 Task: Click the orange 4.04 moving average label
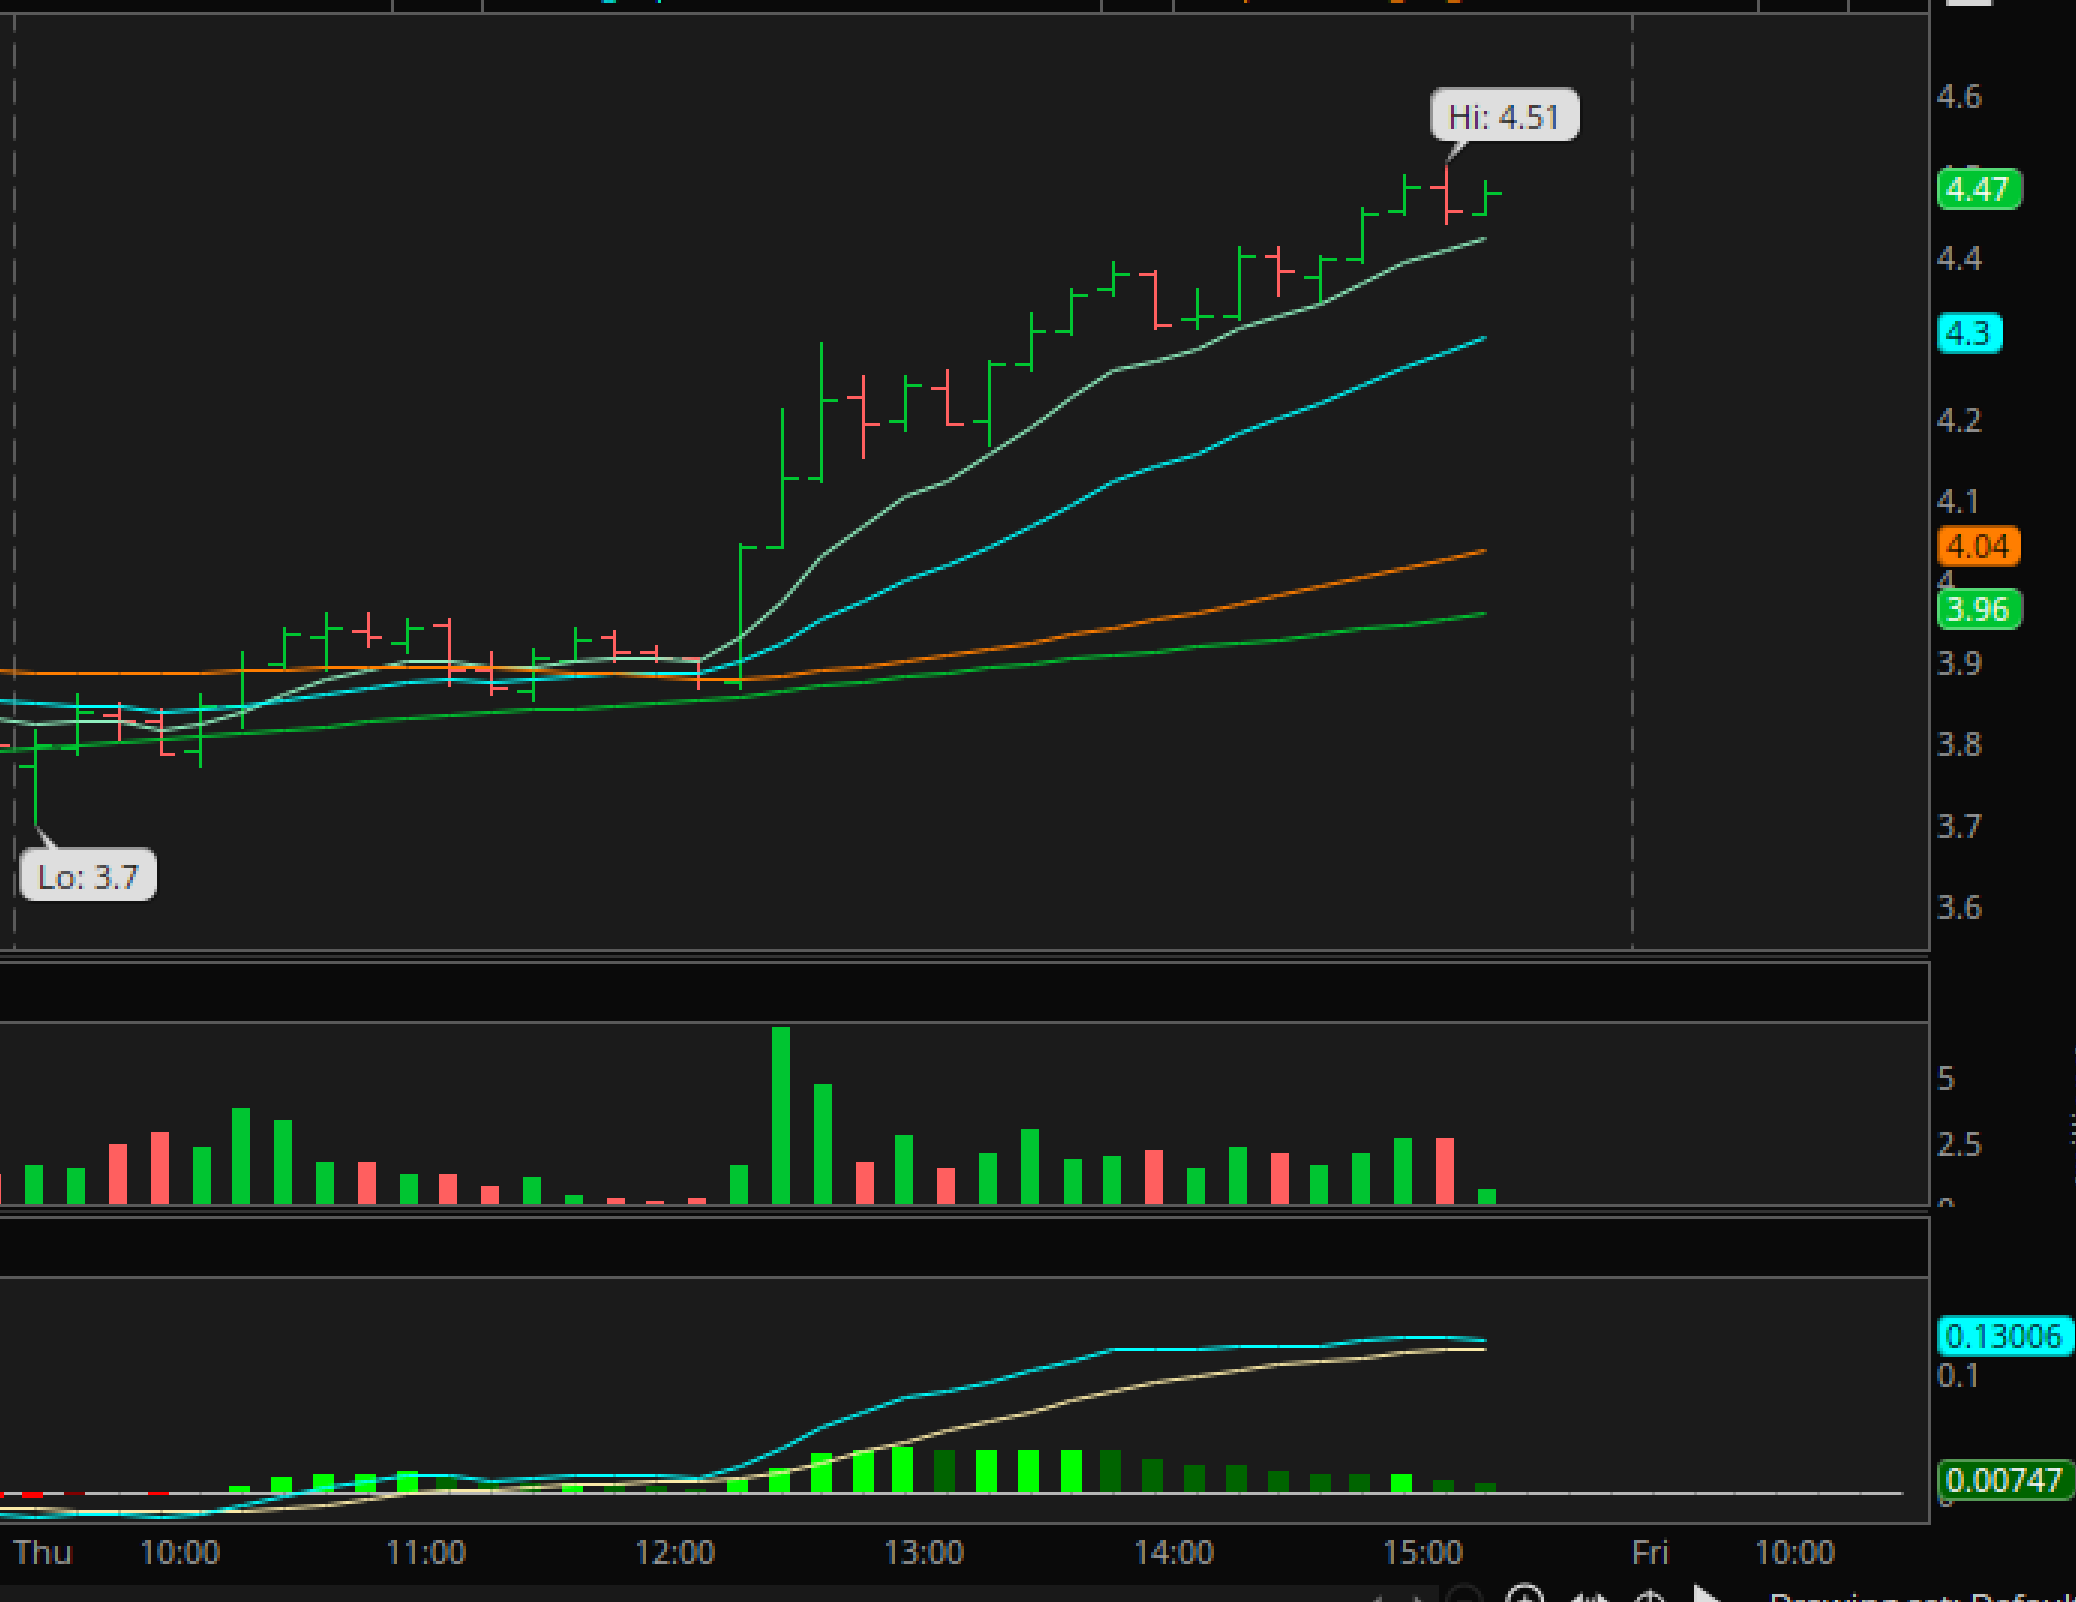[x=1978, y=546]
